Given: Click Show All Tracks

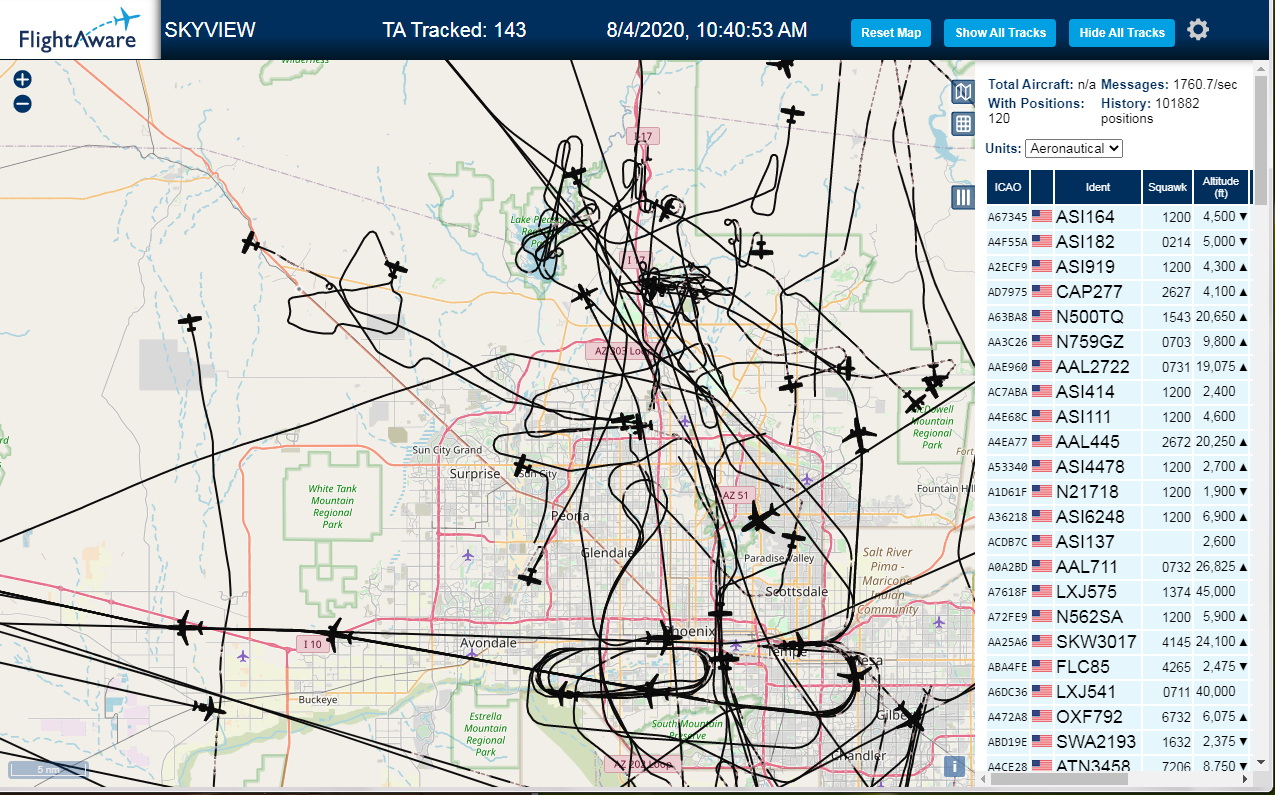Looking at the screenshot, I should tap(1000, 33).
